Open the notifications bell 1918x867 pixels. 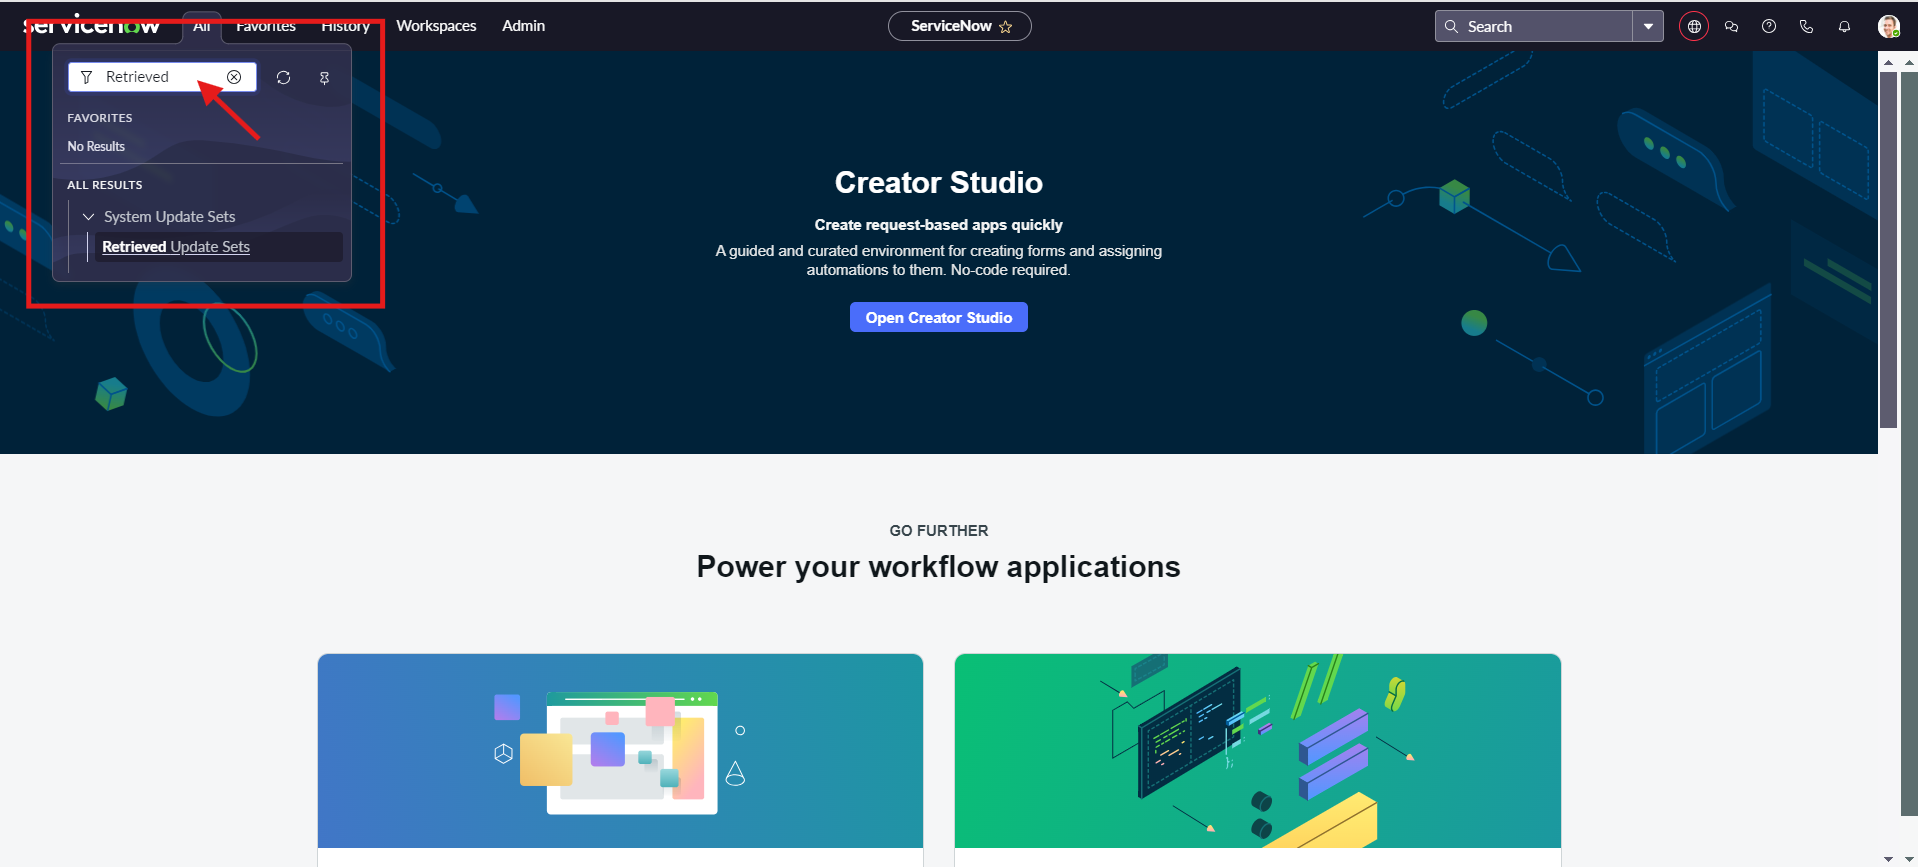[x=1844, y=27]
